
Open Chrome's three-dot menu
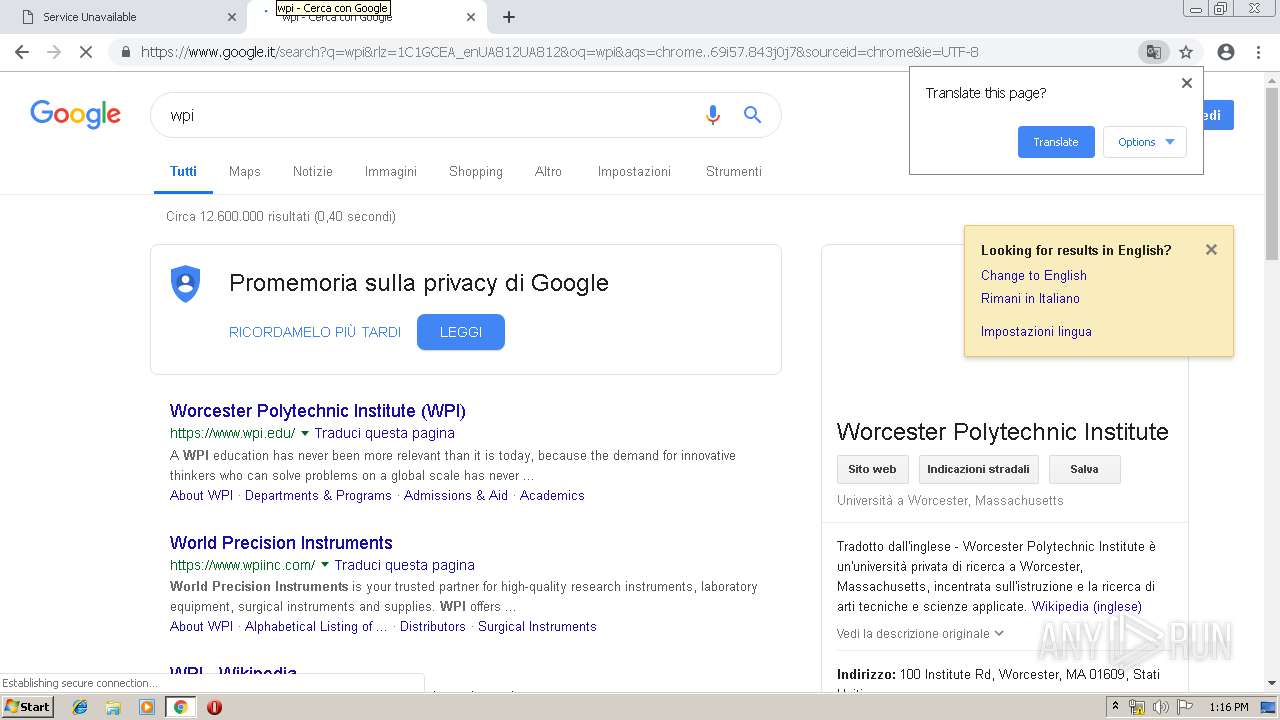pos(1258,52)
